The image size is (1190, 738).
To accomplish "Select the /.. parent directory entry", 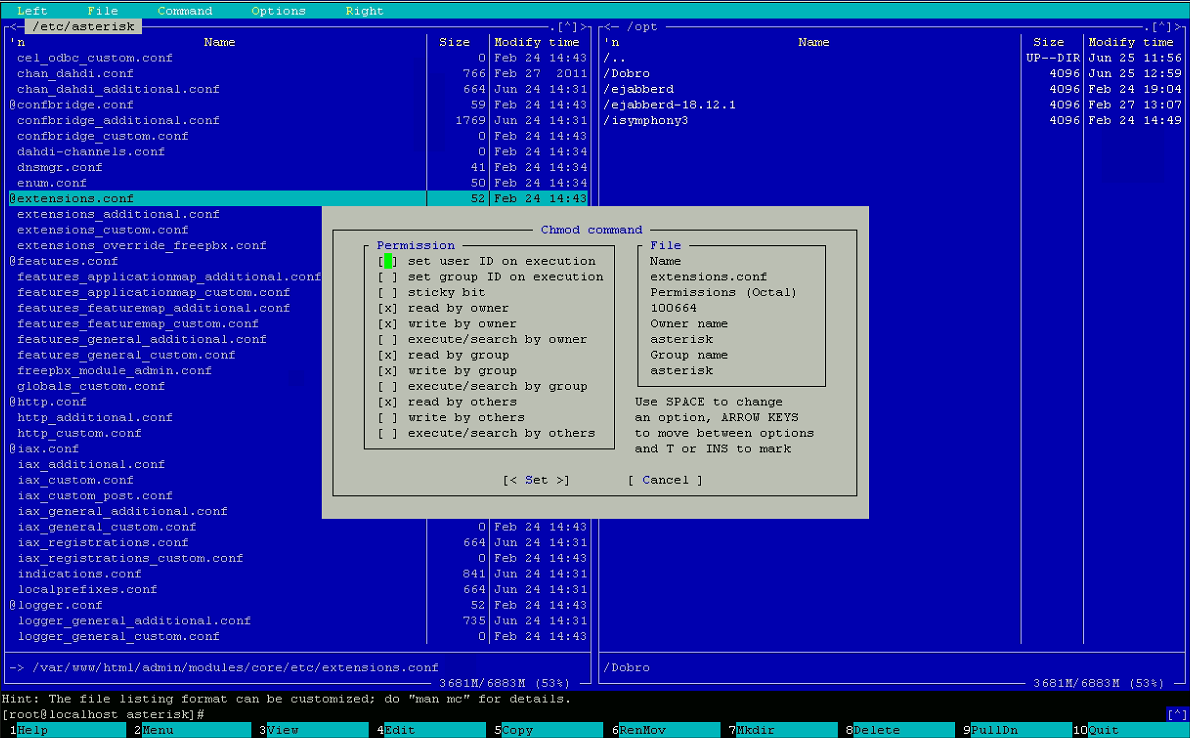I will click(x=614, y=58).
